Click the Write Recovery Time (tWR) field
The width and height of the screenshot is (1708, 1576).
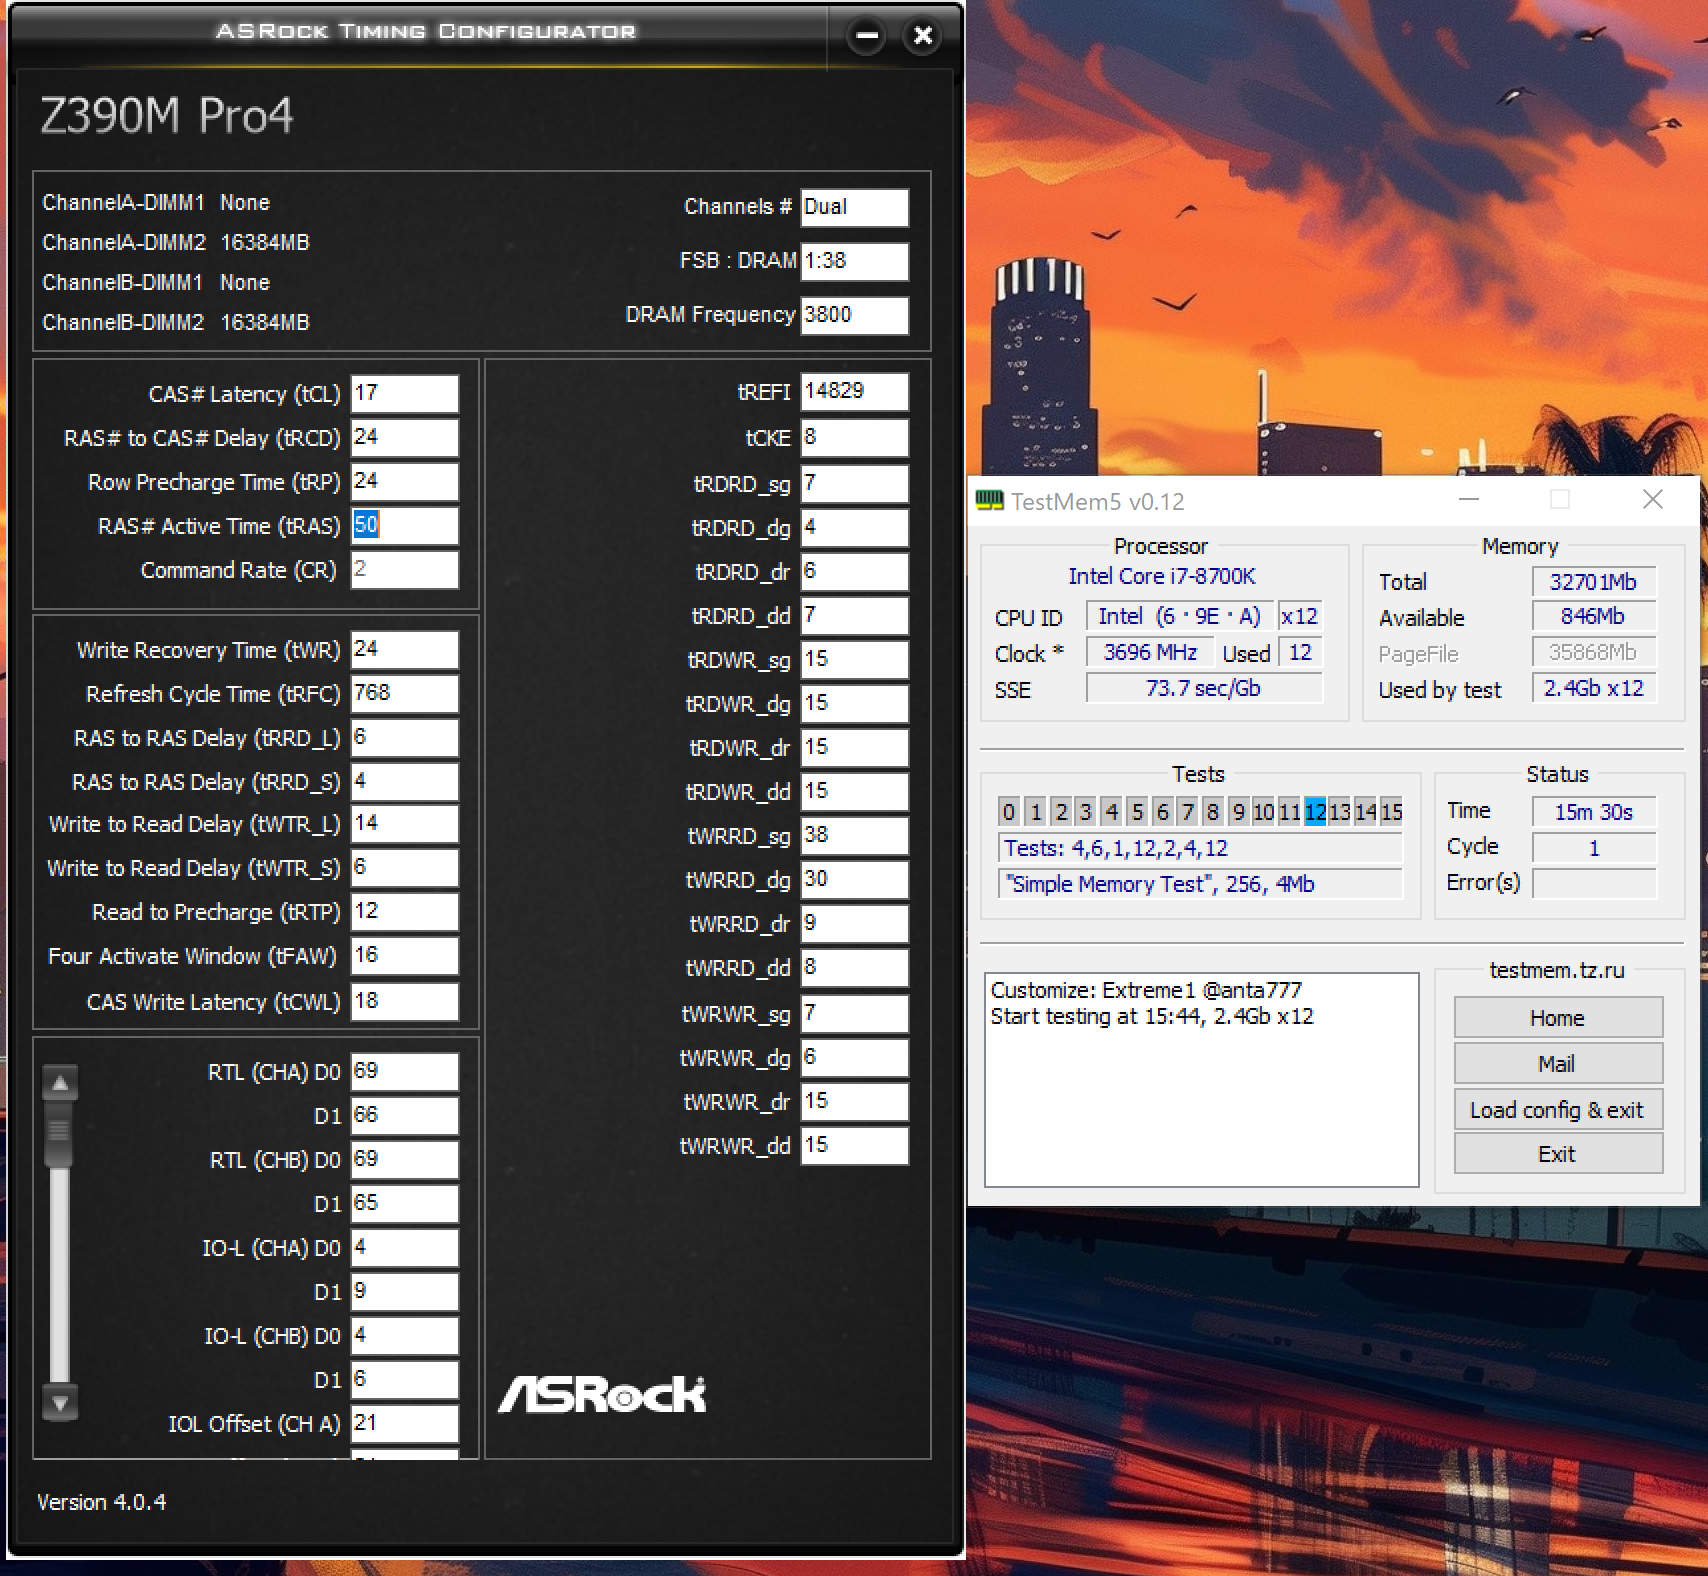point(405,650)
